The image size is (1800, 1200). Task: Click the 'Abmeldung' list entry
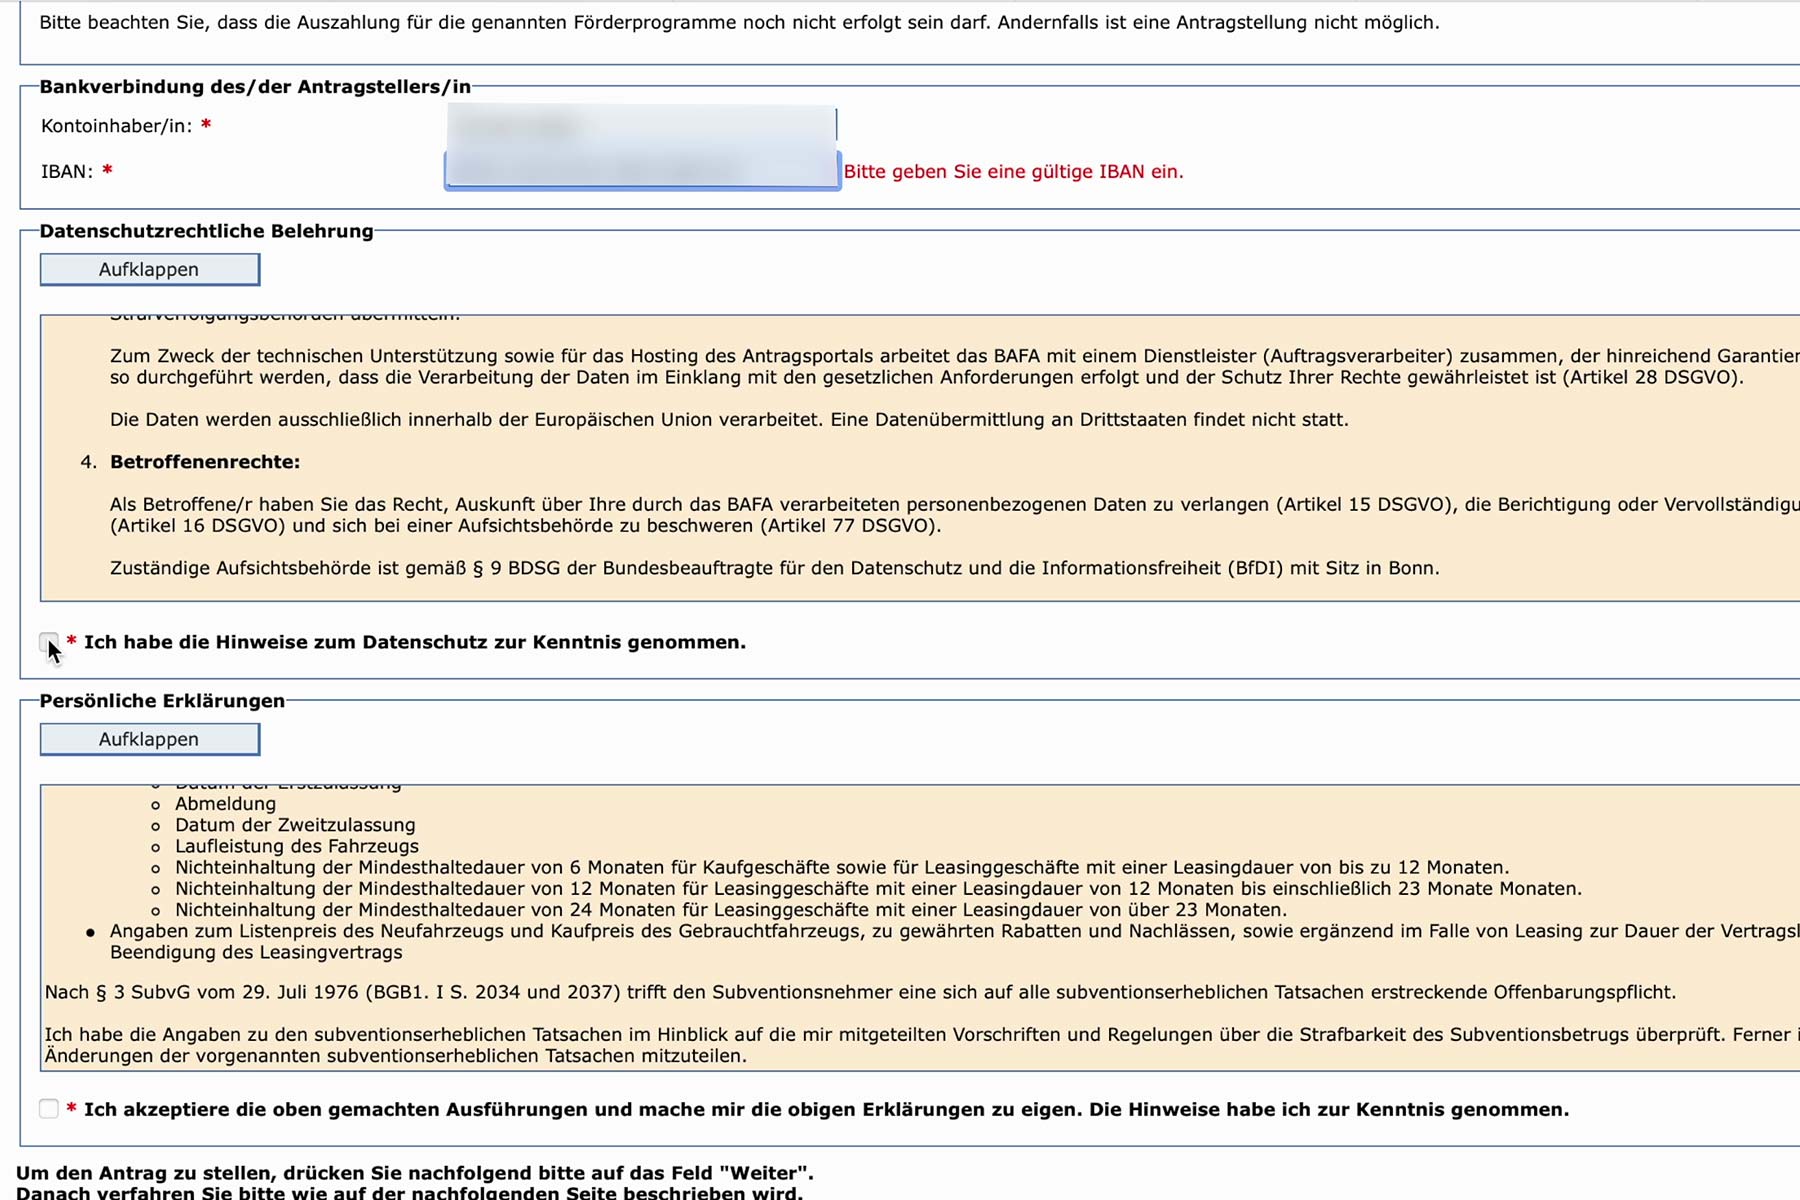point(225,804)
